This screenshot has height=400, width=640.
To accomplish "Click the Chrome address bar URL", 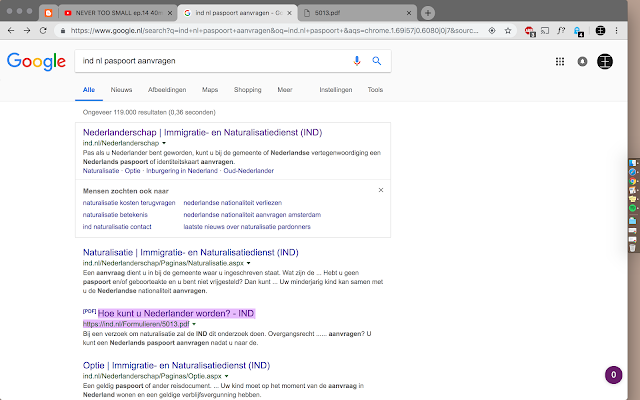I will 274,31.
